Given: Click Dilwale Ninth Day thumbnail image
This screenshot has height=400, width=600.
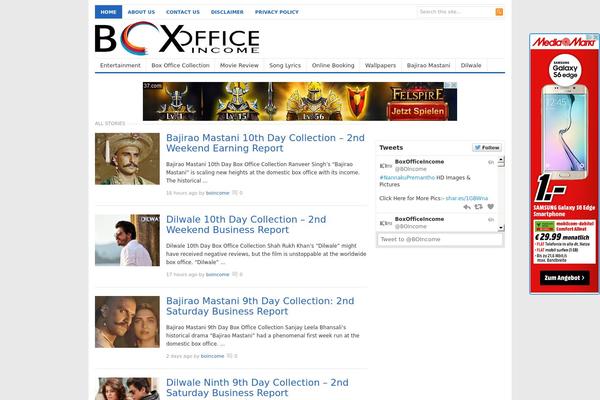Looking at the screenshot, I should click(x=127, y=389).
